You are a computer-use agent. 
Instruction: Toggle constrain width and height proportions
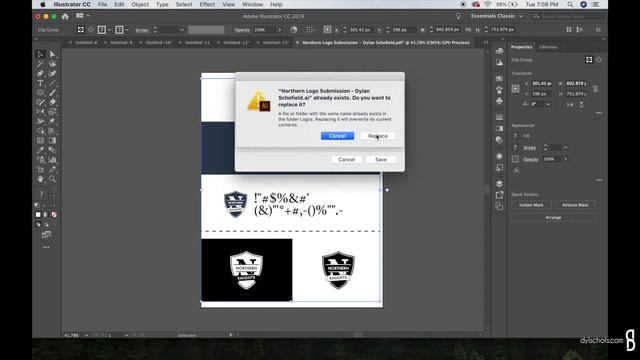point(596,89)
